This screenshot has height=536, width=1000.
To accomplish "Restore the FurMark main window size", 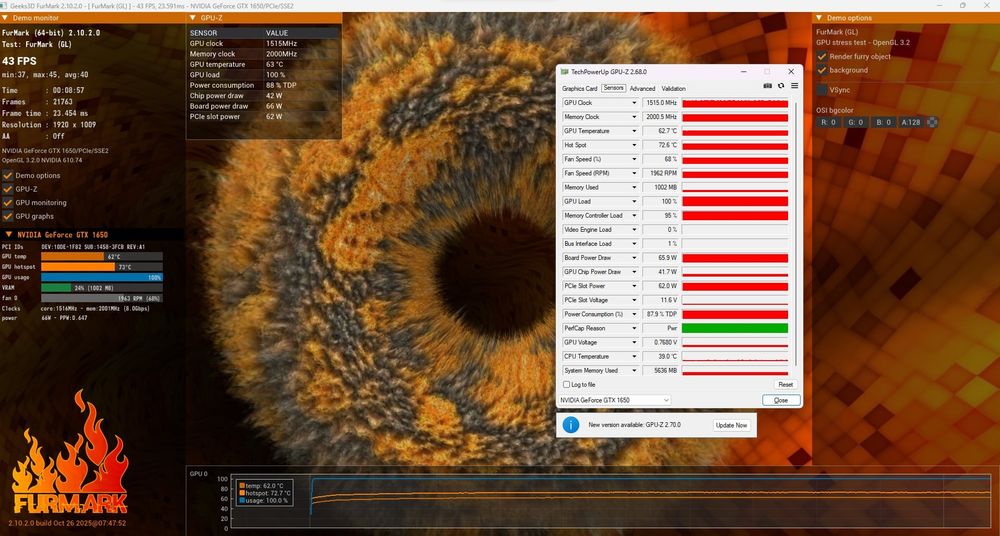I will (x=962, y=5).
